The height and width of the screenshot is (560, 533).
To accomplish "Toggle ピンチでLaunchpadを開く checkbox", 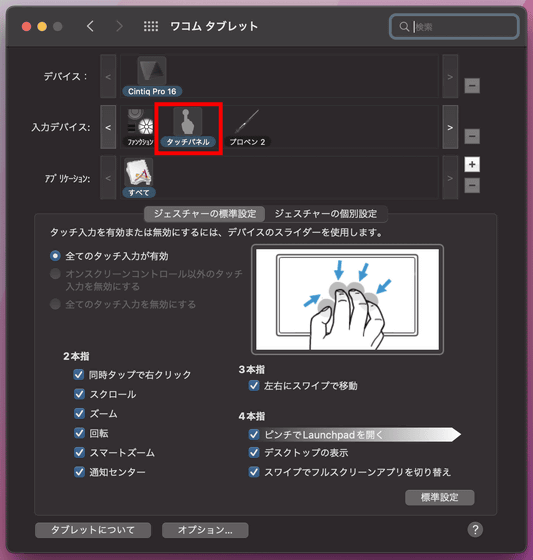I will coord(254,435).
